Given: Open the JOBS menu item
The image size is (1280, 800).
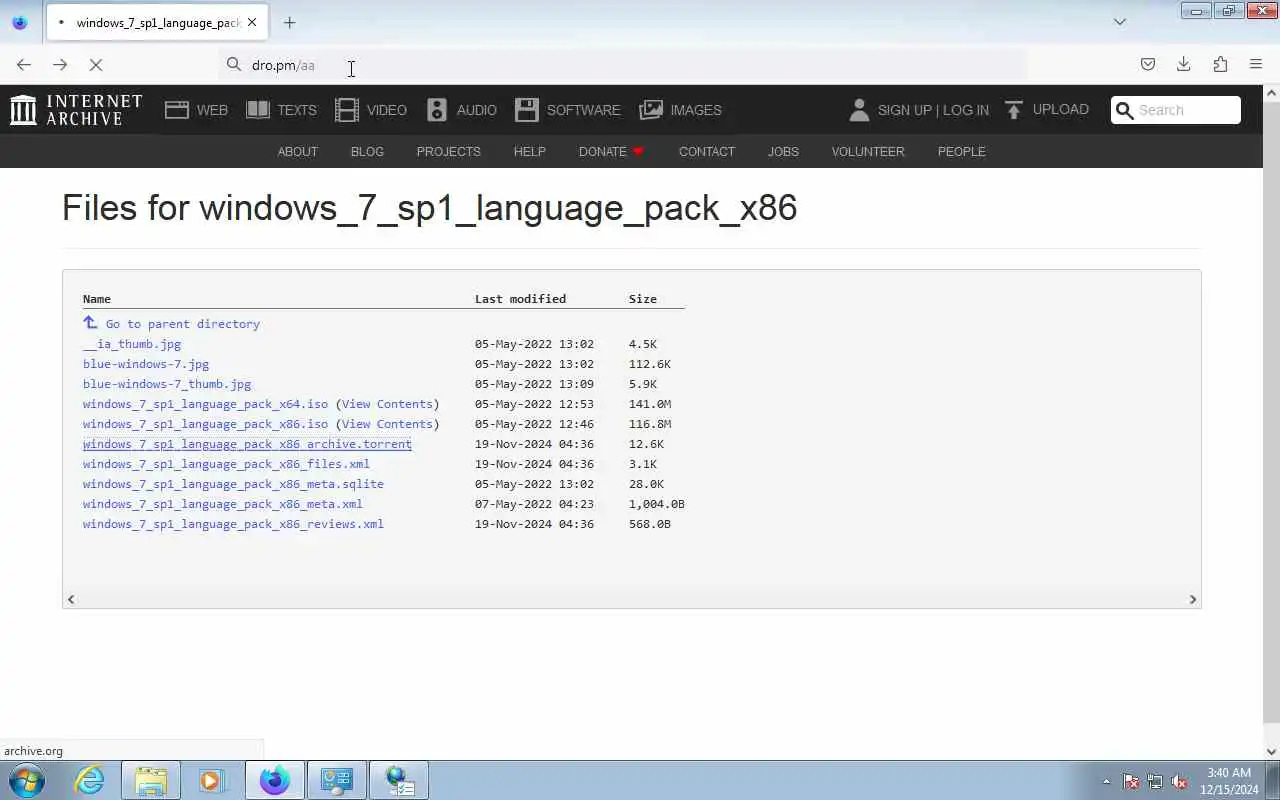Looking at the screenshot, I should [783, 152].
